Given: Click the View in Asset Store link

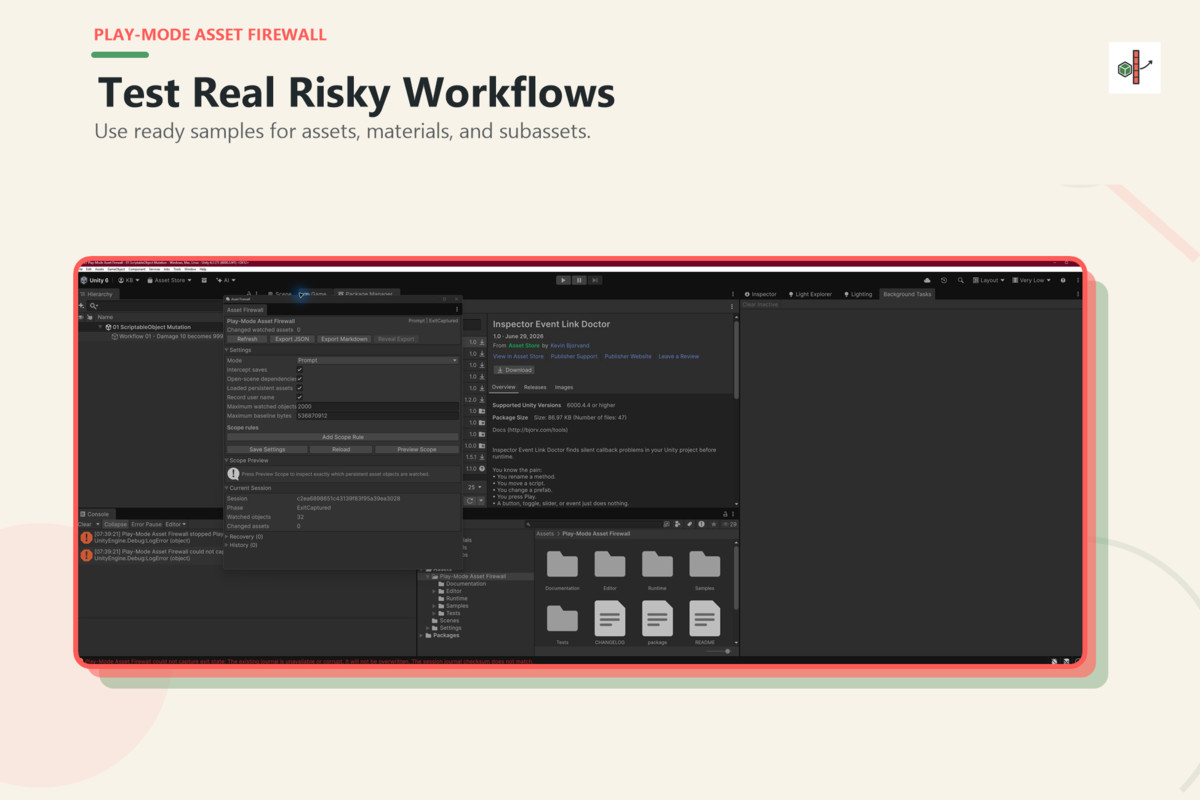Looking at the screenshot, I should coord(518,356).
